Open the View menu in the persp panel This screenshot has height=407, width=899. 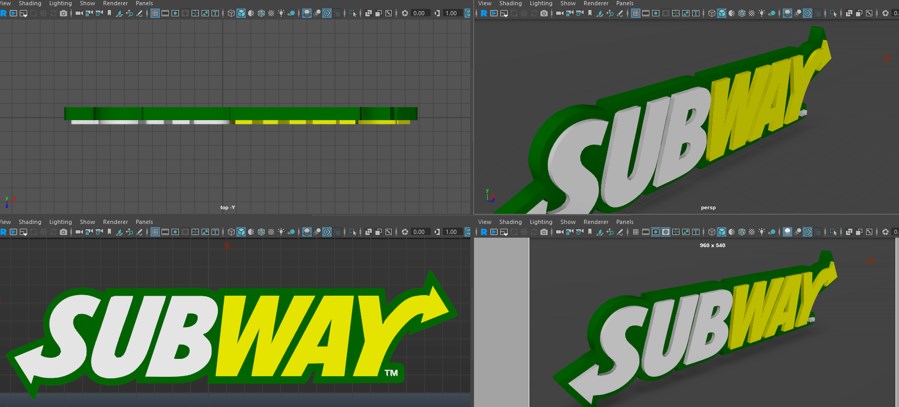click(x=484, y=3)
